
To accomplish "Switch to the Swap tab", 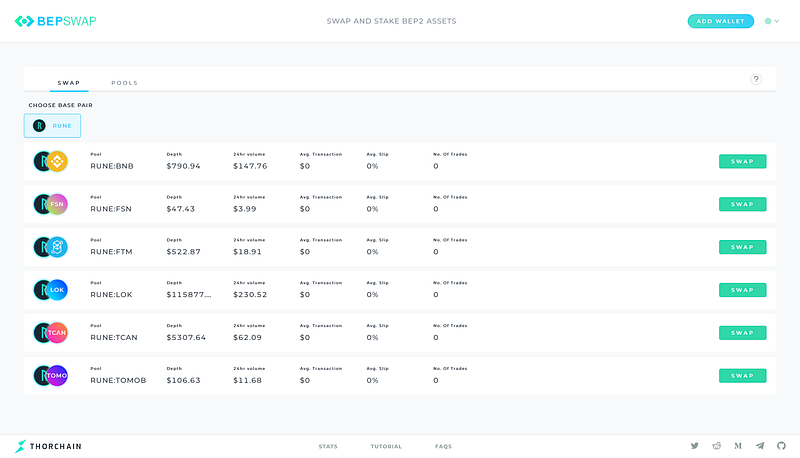I will pos(69,83).
